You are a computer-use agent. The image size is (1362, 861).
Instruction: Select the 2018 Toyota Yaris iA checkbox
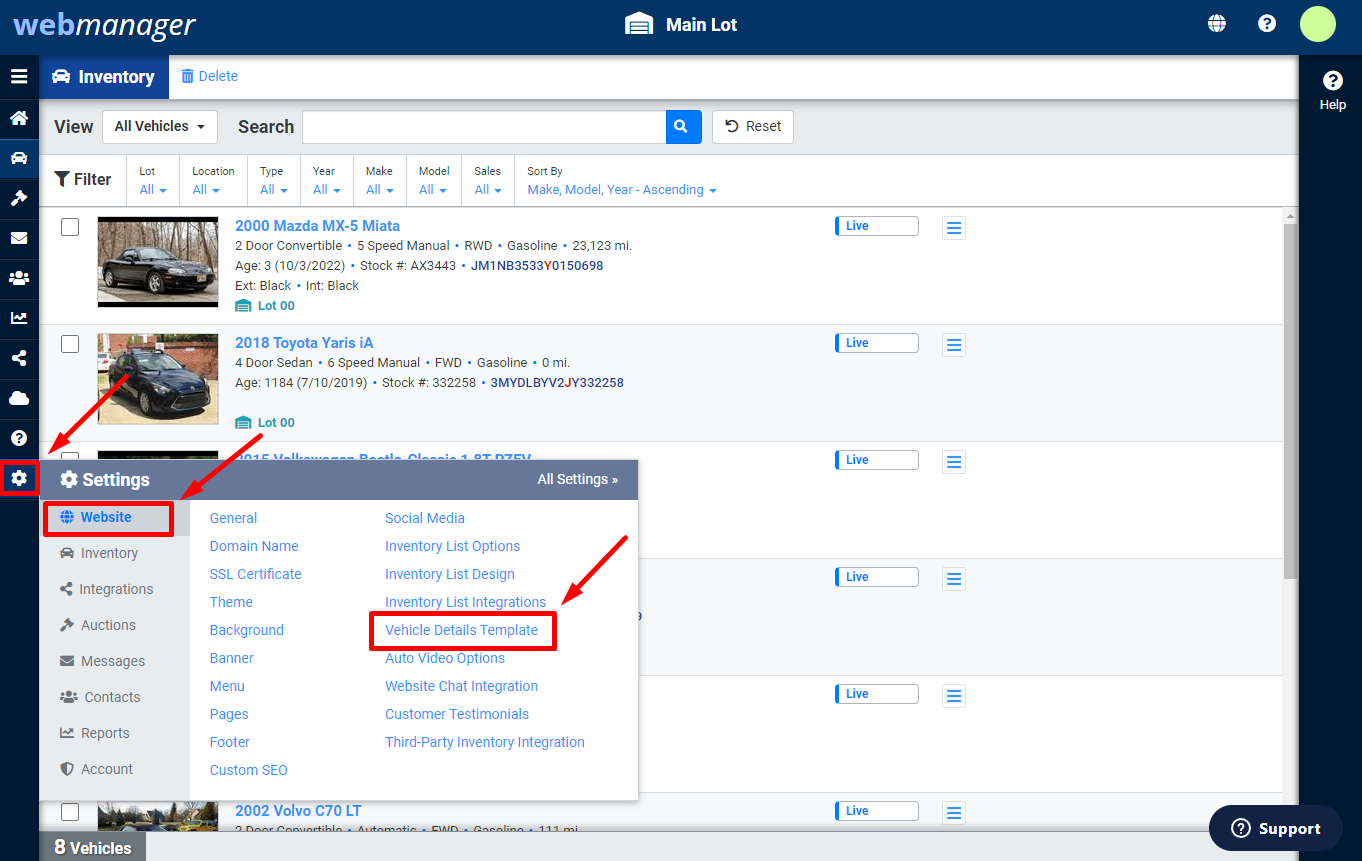click(x=70, y=344)
